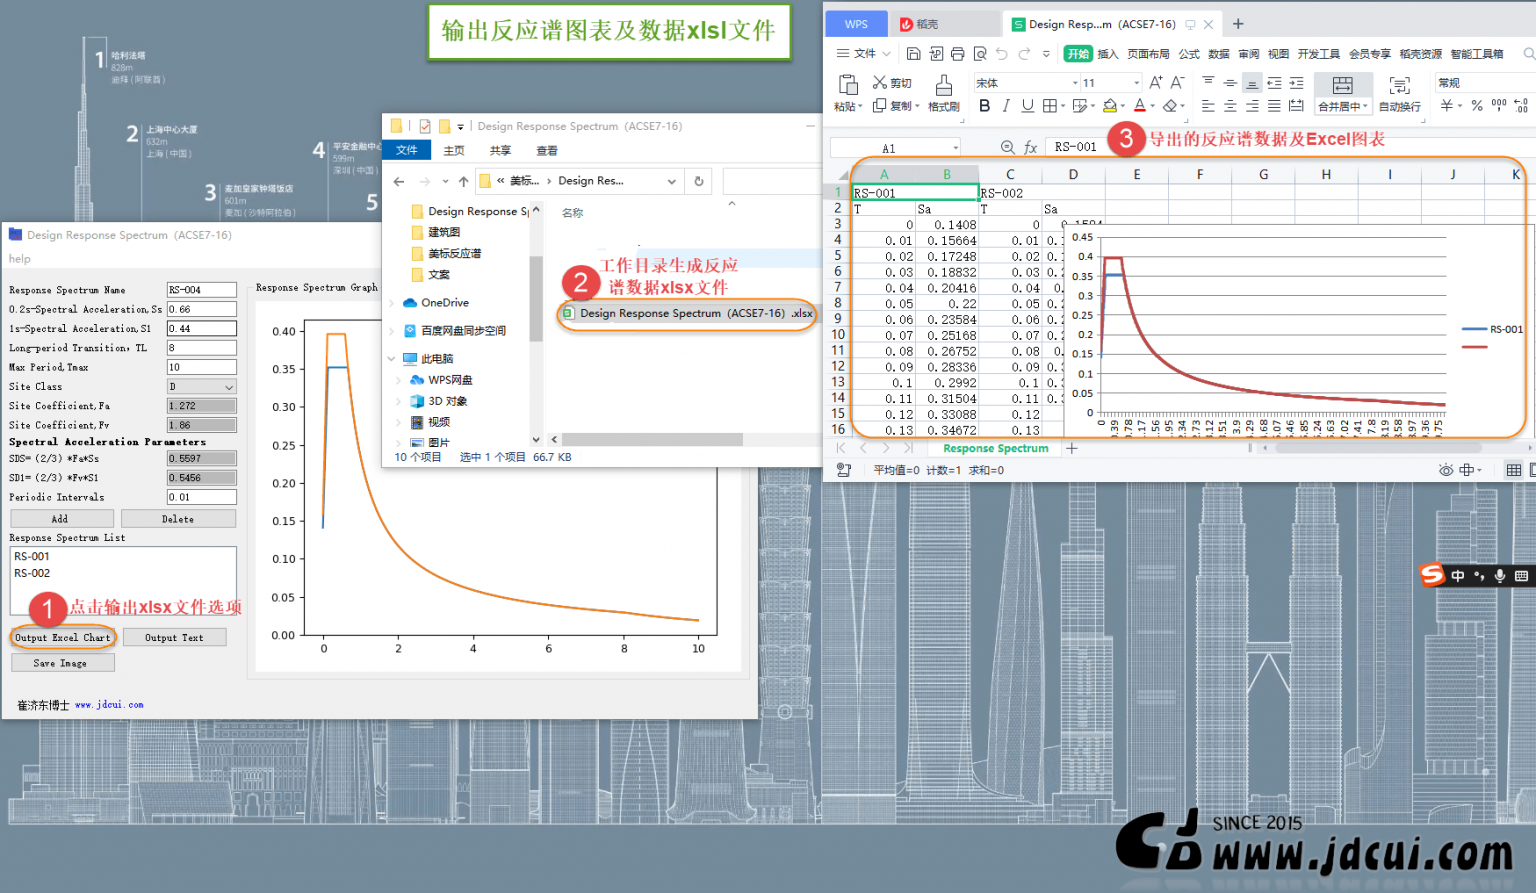Screen dimensions: 1536x893
Task: Toggle bold formatting
Action: click(x=985, y=103)
